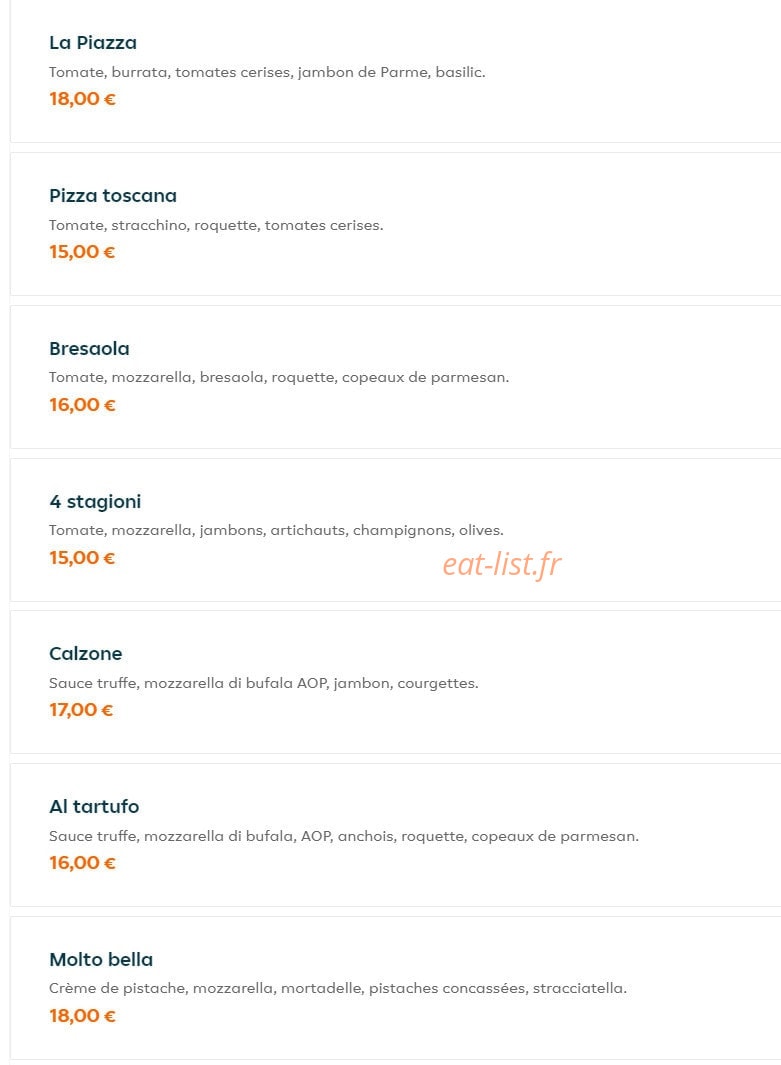Viewport: 781px width, 1065px height.
Task: Select the Calzone menu item title
Action: (x=86, y=653)
